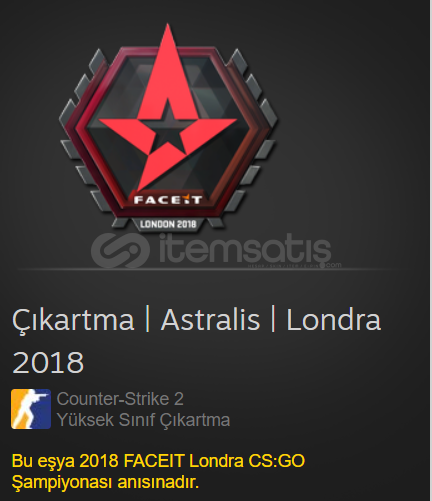
Task: Click the Yüksek Sınıf Çıkartma rarity label
Action: tap(143, 420)
